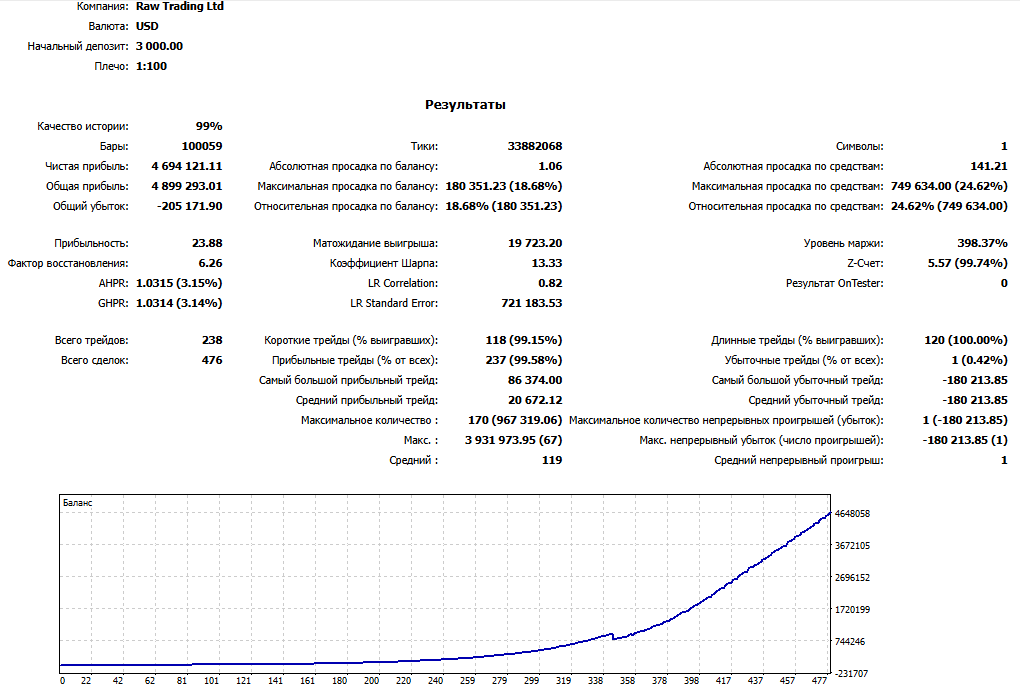The width and height of the screenshot is (1020, 691).
Task: Click max consecutive profit 3 931 973.95 (67)
Action: 513,440
